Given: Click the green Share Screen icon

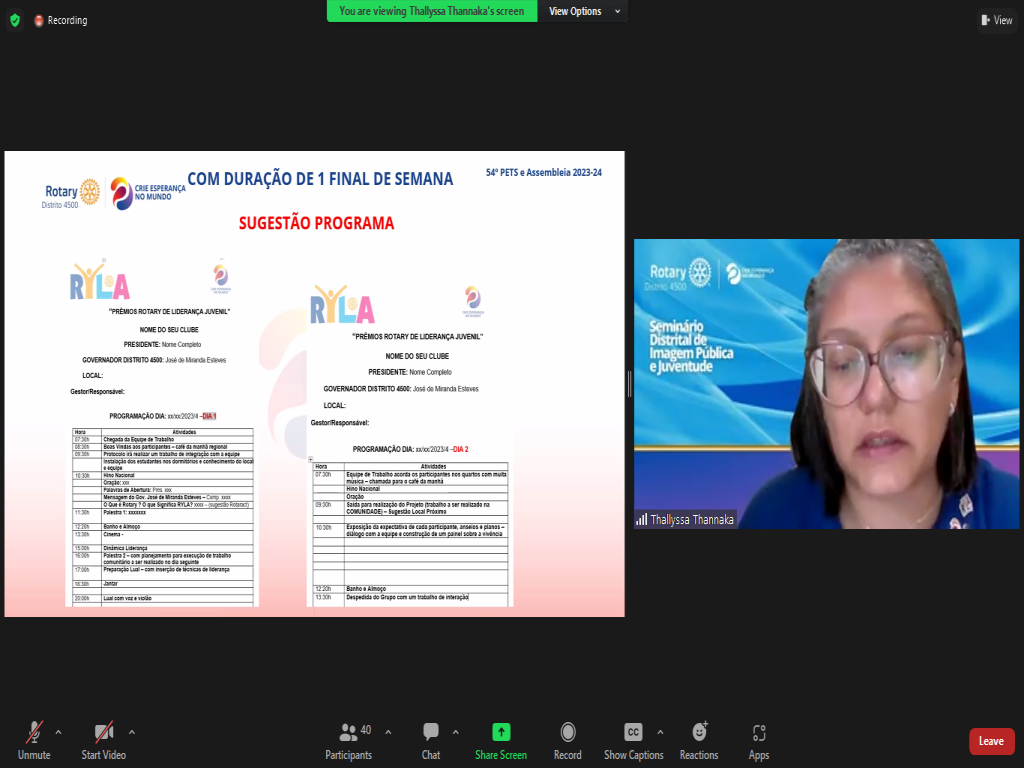Looking at the screenshot, I should [x=501, y=740].
